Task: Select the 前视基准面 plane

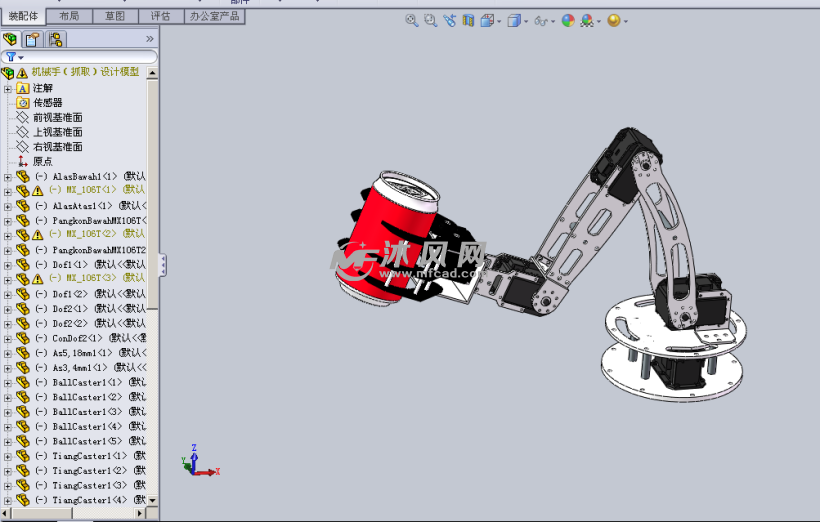Action: click(x=58, y=117)
